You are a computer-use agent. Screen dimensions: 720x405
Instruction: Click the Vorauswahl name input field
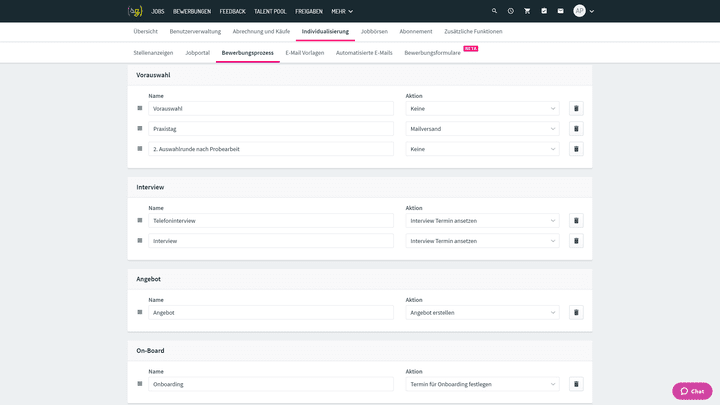pyautogui.click(x=271, y=109)
